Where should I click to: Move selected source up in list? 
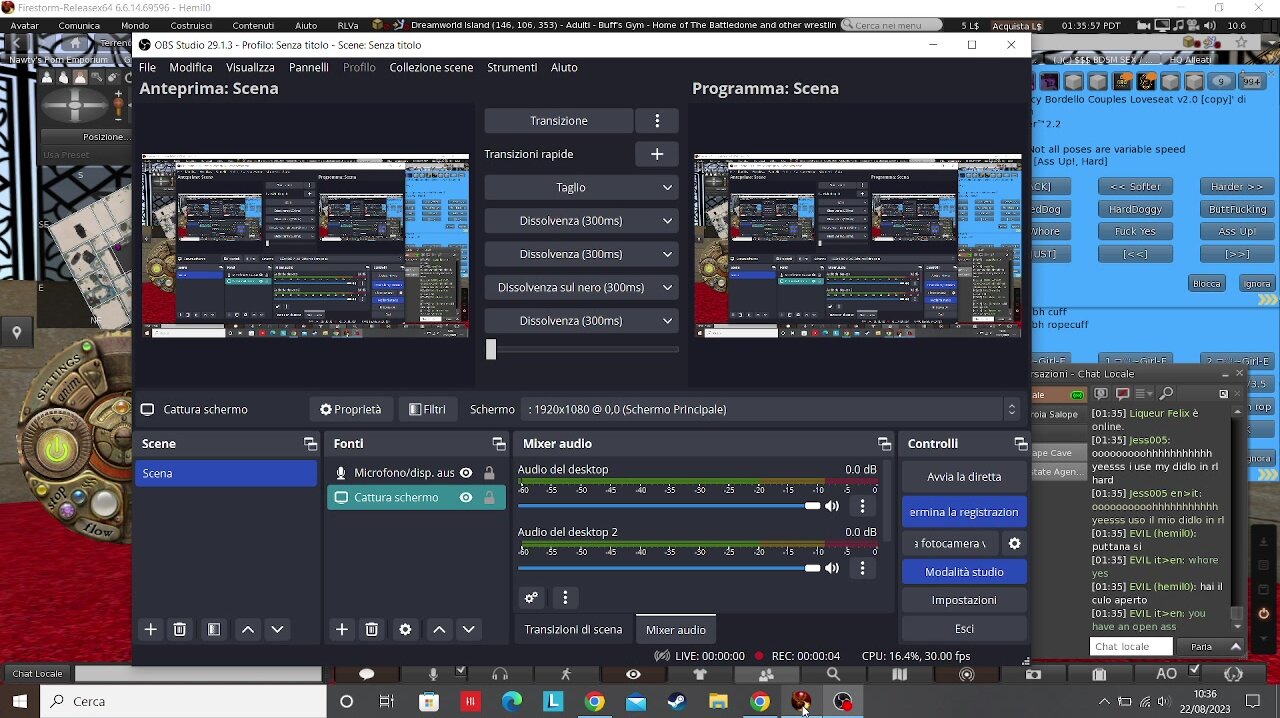pyautogui.click(x=439, y=629)
